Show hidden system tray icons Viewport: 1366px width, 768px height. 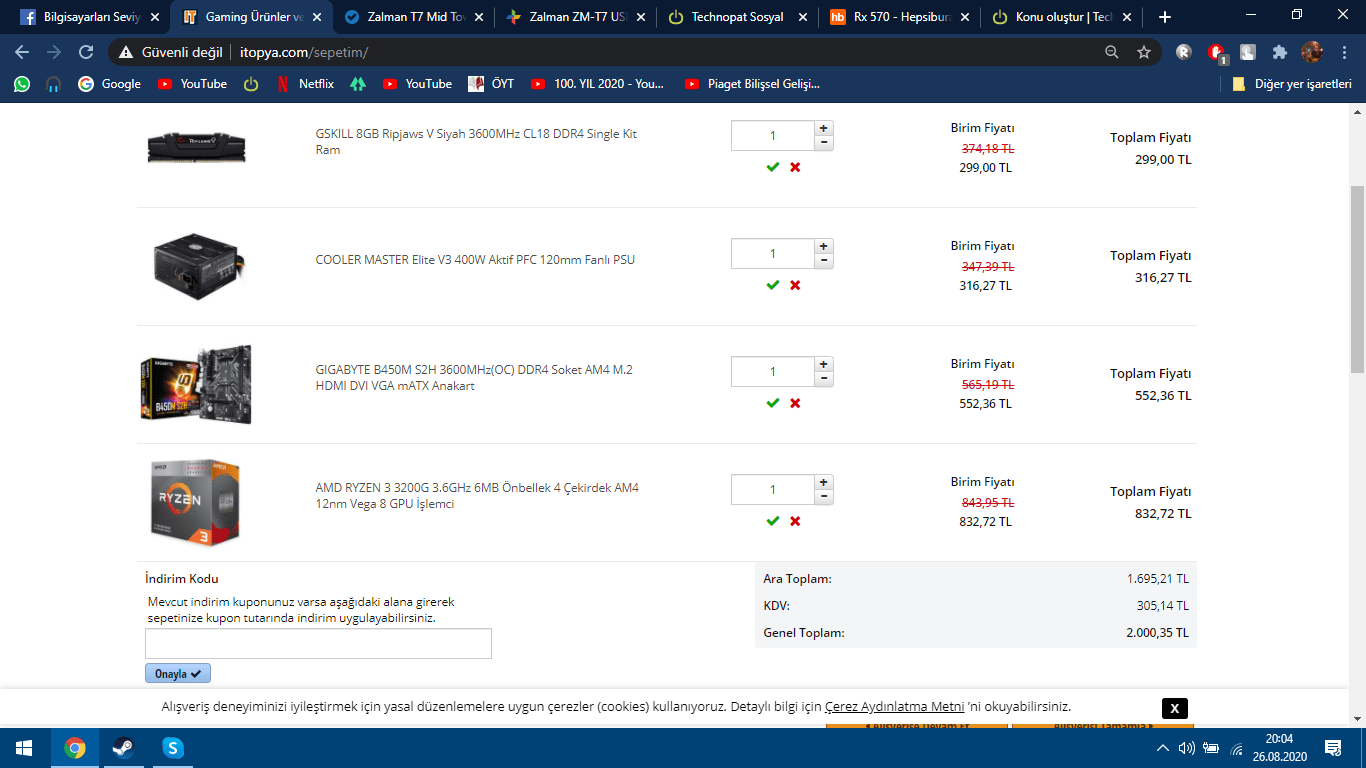[x=1163, y=748]
